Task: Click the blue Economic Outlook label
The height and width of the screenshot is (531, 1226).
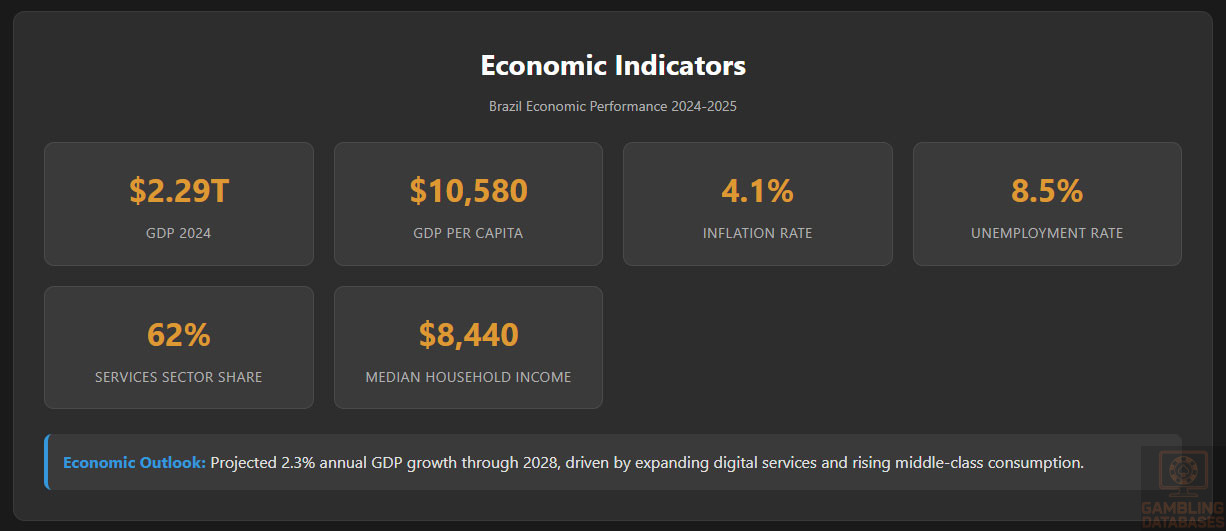Action: 134,463
